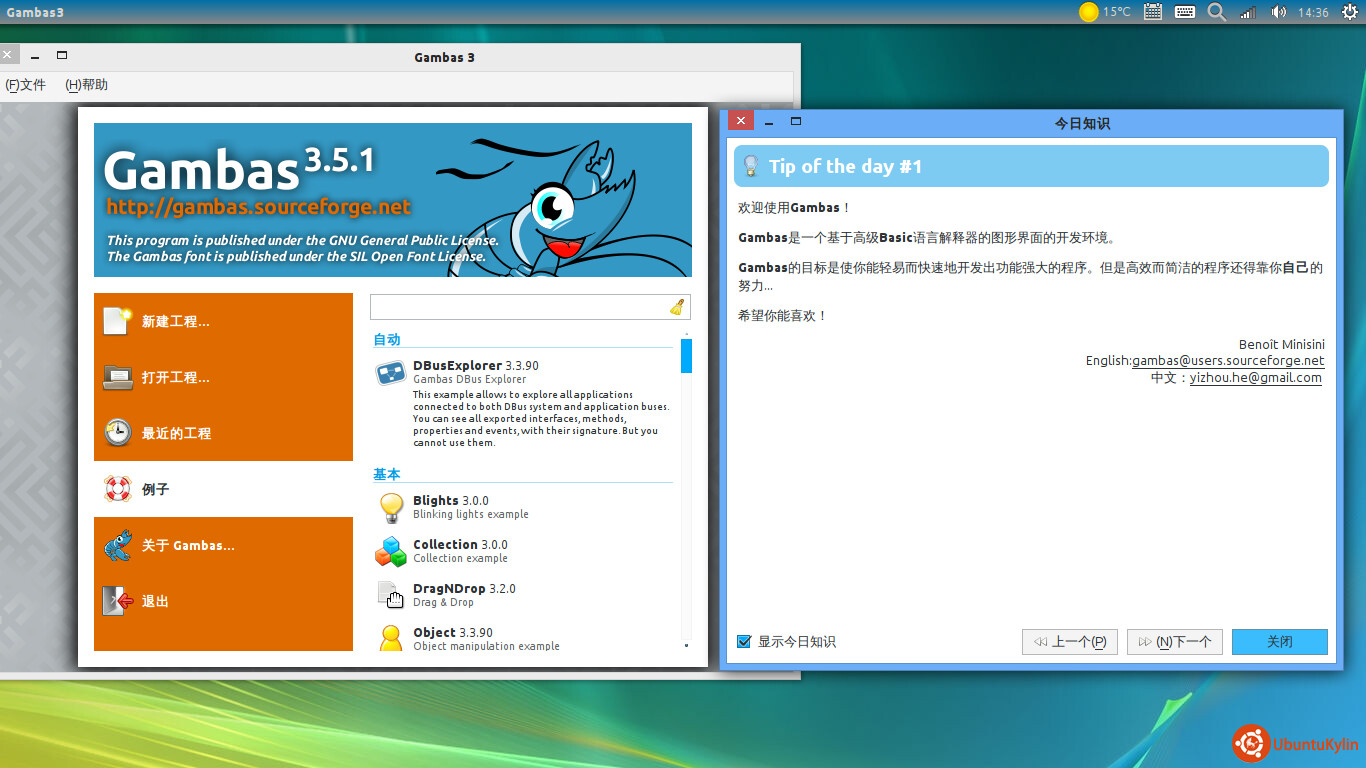Click the About Gambas shrimp icon
The width and height of the screenshot is (1366, 768).
click(x=118, y=545)
